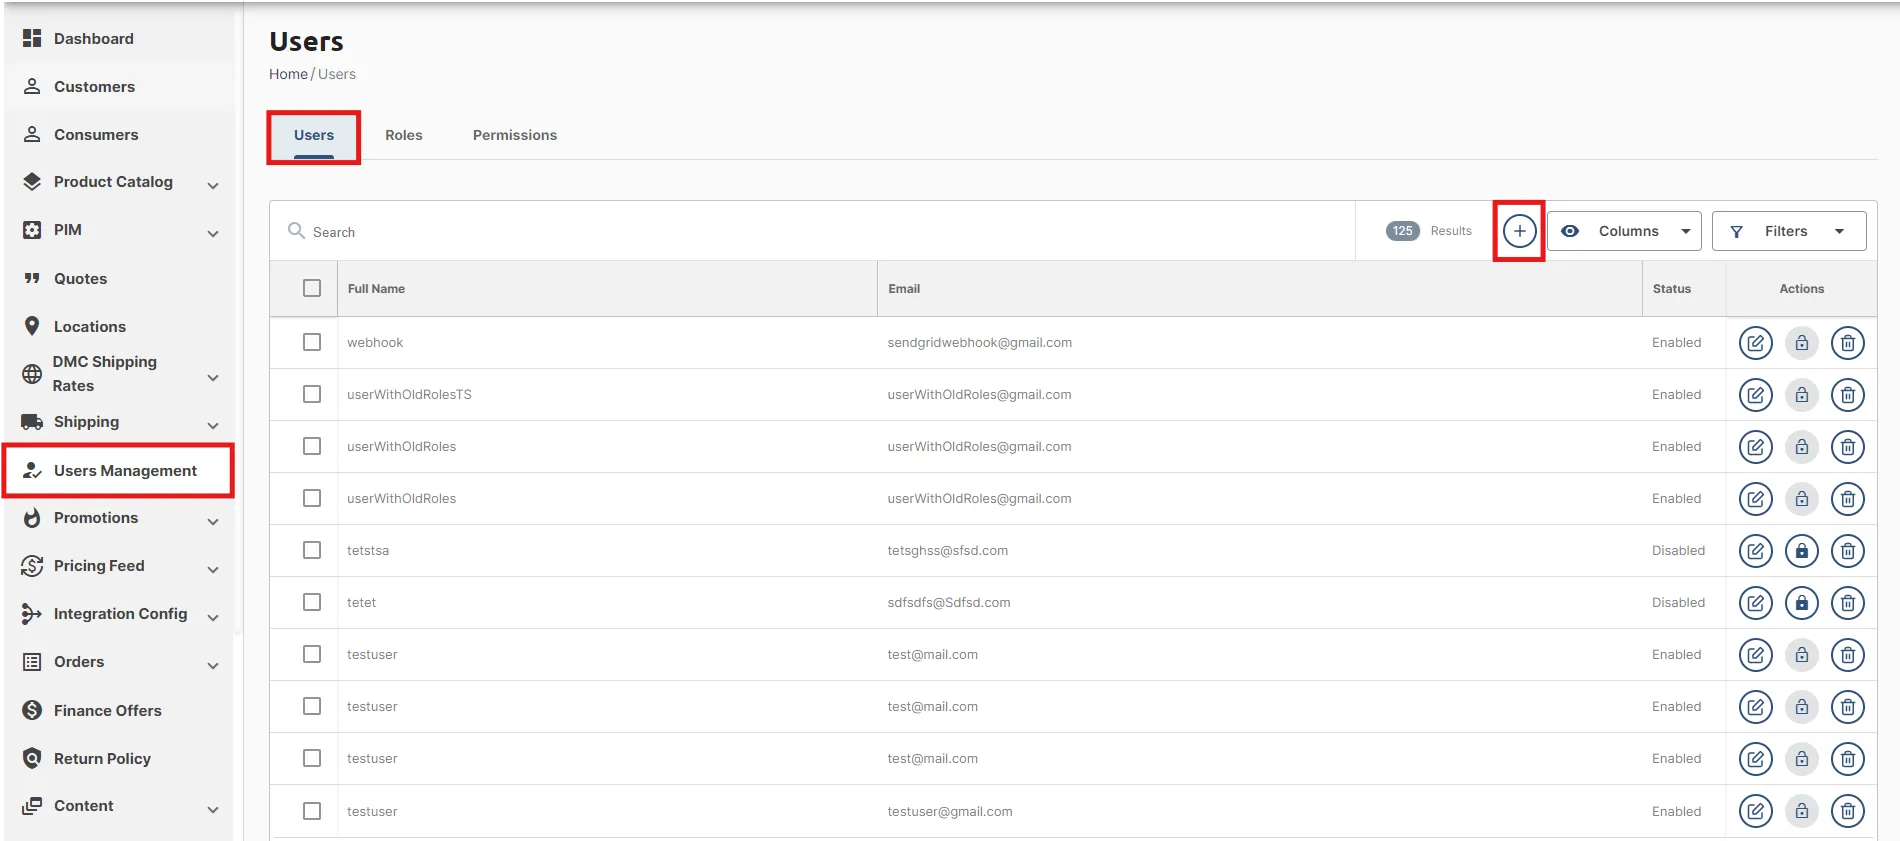
Task: Open the Columns dropdown
Action: pyautogui.click(x=1625, y=231)
